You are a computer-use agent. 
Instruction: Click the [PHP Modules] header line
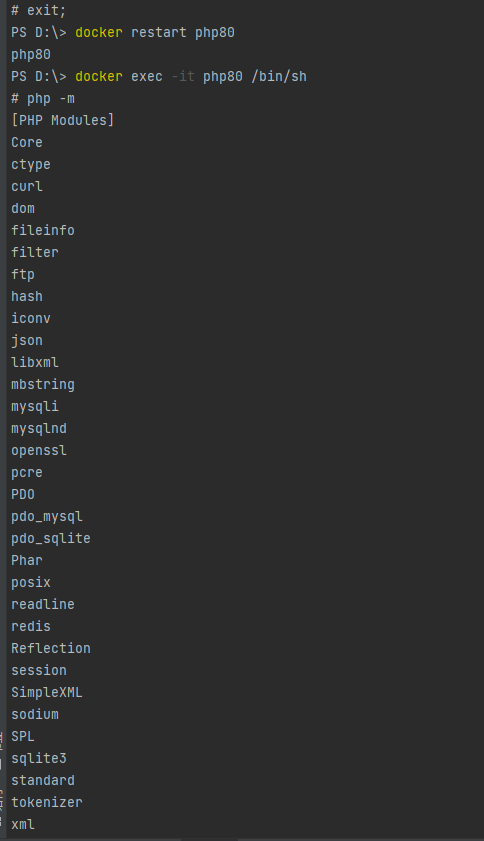coord(63,121)
